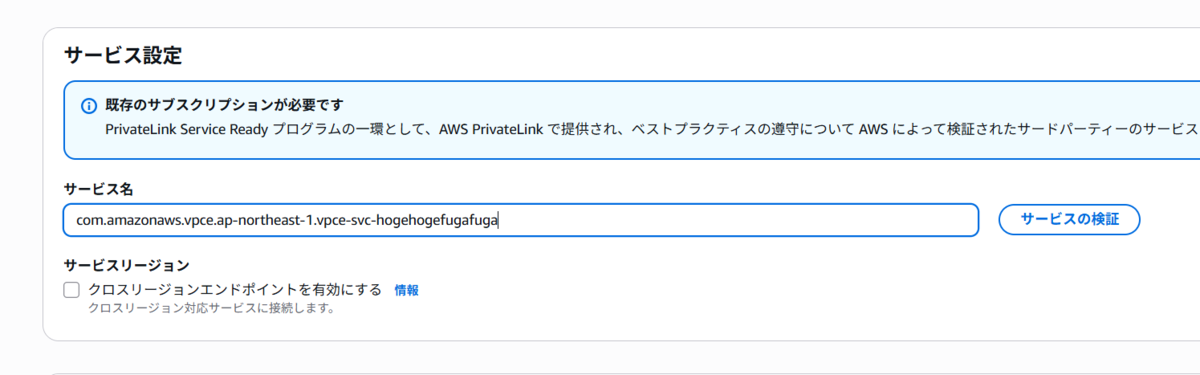
Task: Click the サービス設定 section heading
Action: point(123,56)
